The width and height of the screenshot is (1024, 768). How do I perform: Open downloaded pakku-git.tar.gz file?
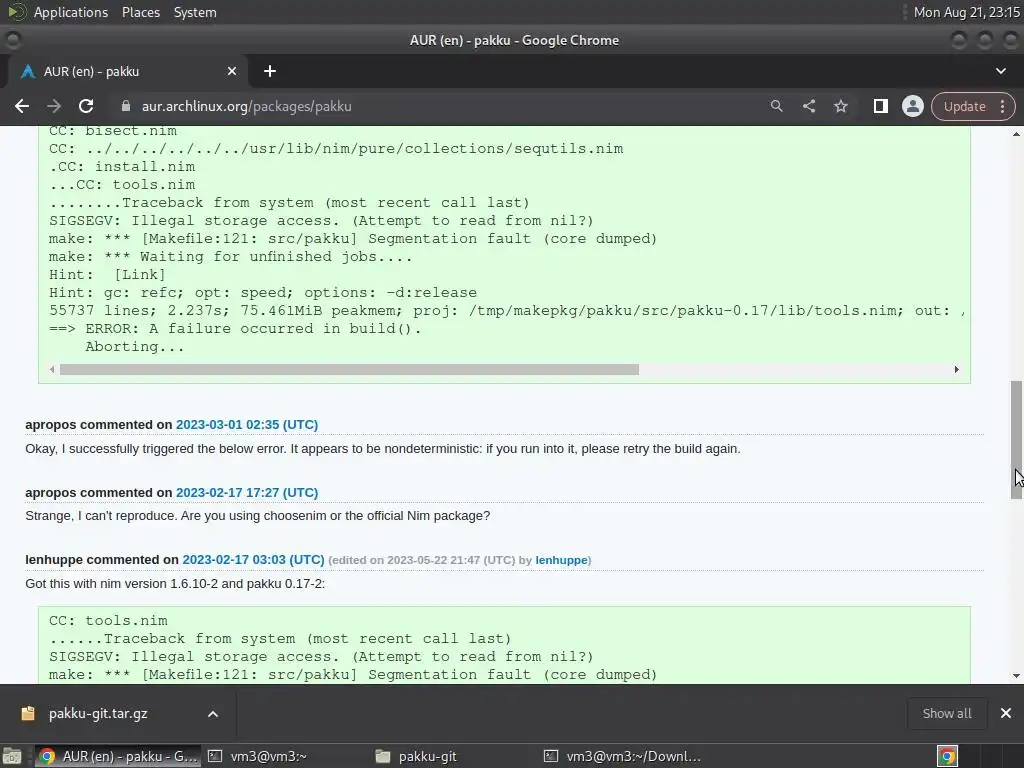(x=98, y=714)
